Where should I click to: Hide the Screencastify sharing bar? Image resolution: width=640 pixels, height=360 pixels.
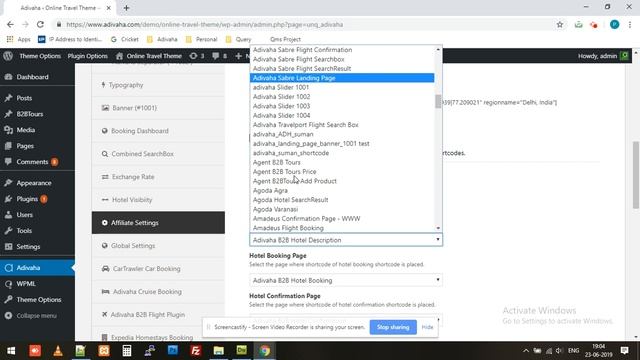point(427,327)
